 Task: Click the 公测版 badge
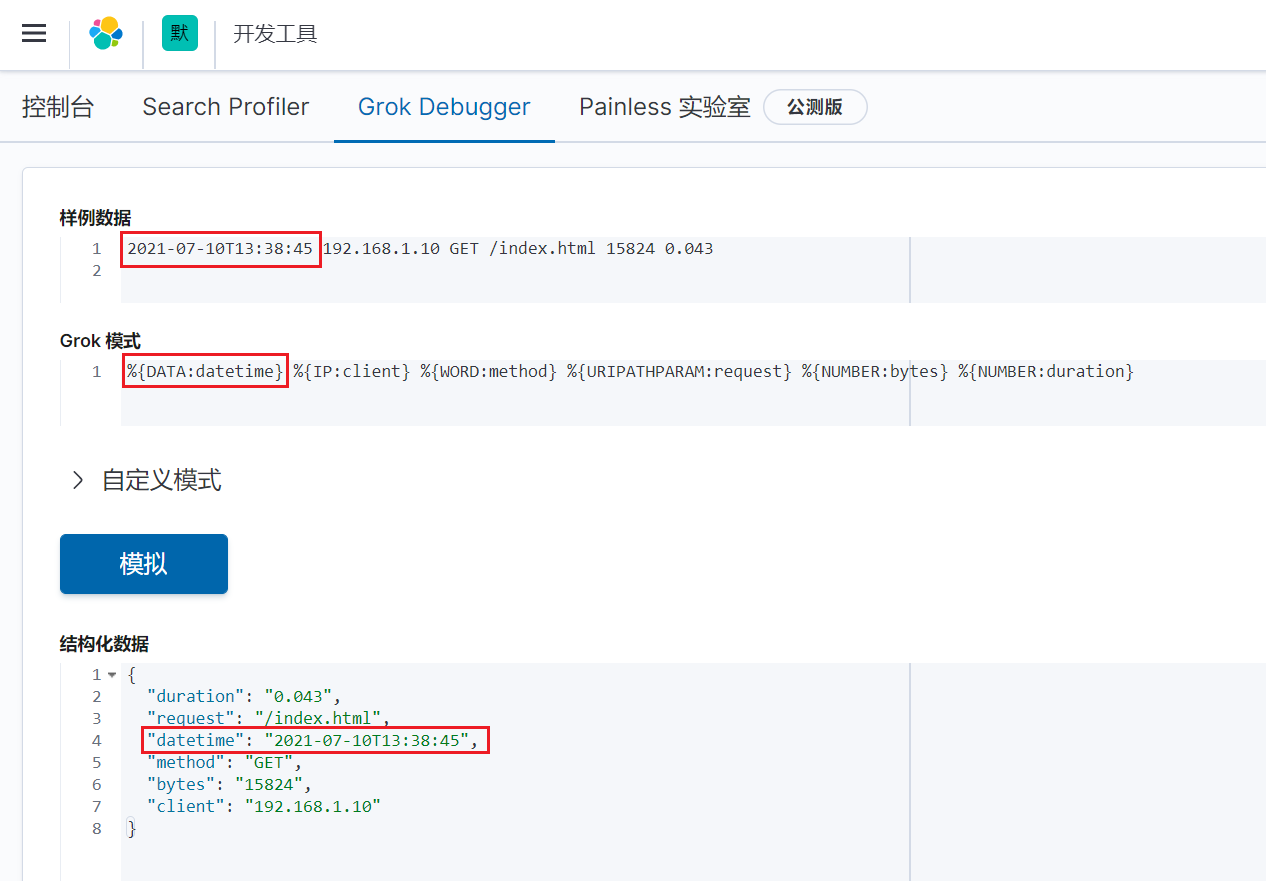[815, 107]
